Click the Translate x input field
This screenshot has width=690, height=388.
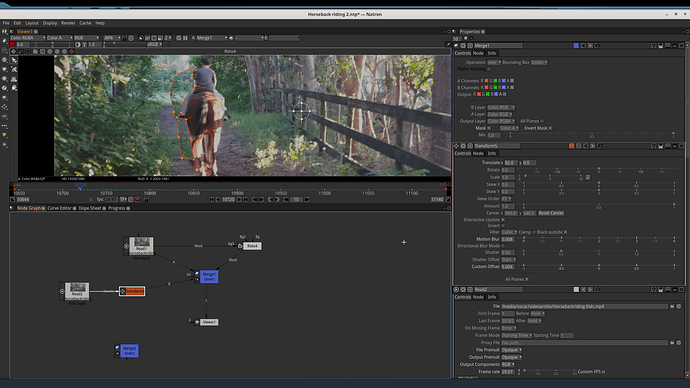click(x=510, y=163)
